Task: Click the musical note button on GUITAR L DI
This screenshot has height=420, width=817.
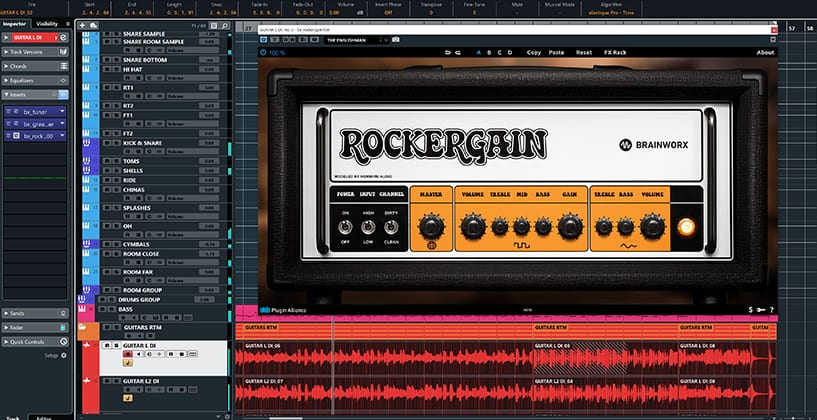Action: pyautogui.click(x=127, y=363)
